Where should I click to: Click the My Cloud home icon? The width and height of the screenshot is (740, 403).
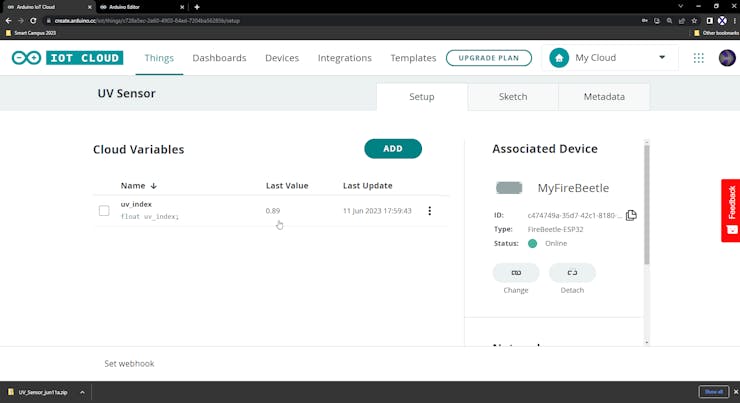pos(559,58)
